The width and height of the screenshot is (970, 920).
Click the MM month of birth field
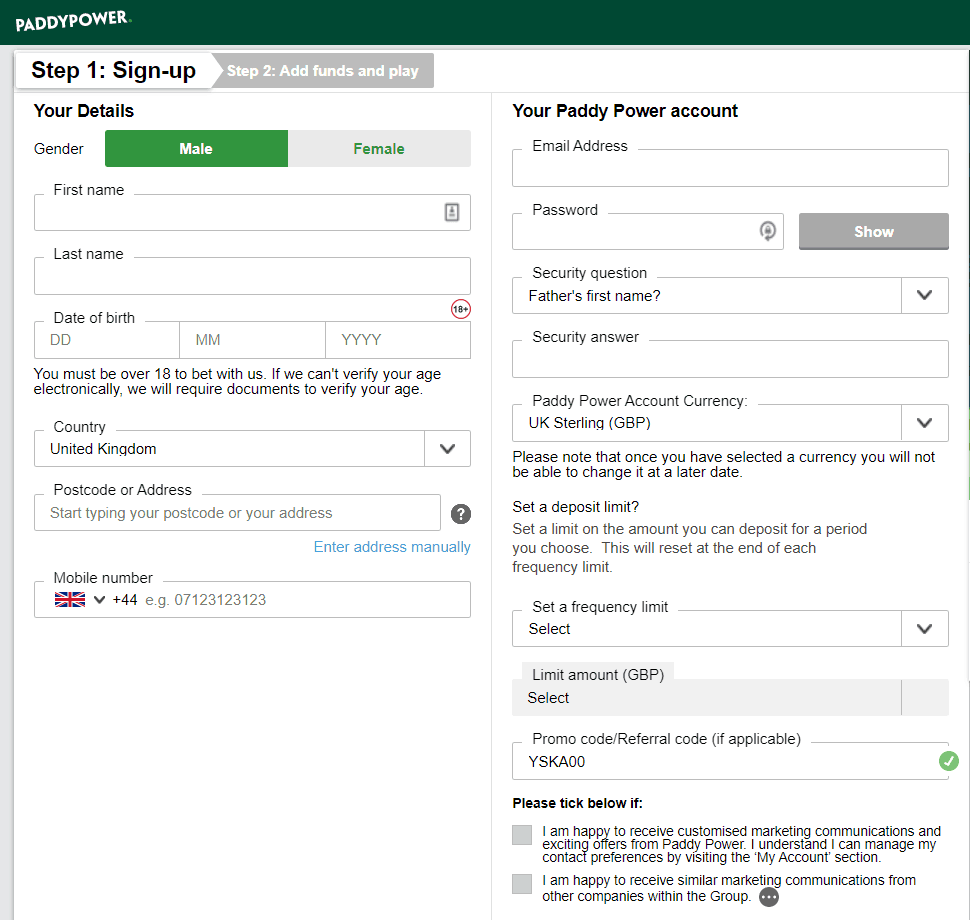tap(252, 340)
